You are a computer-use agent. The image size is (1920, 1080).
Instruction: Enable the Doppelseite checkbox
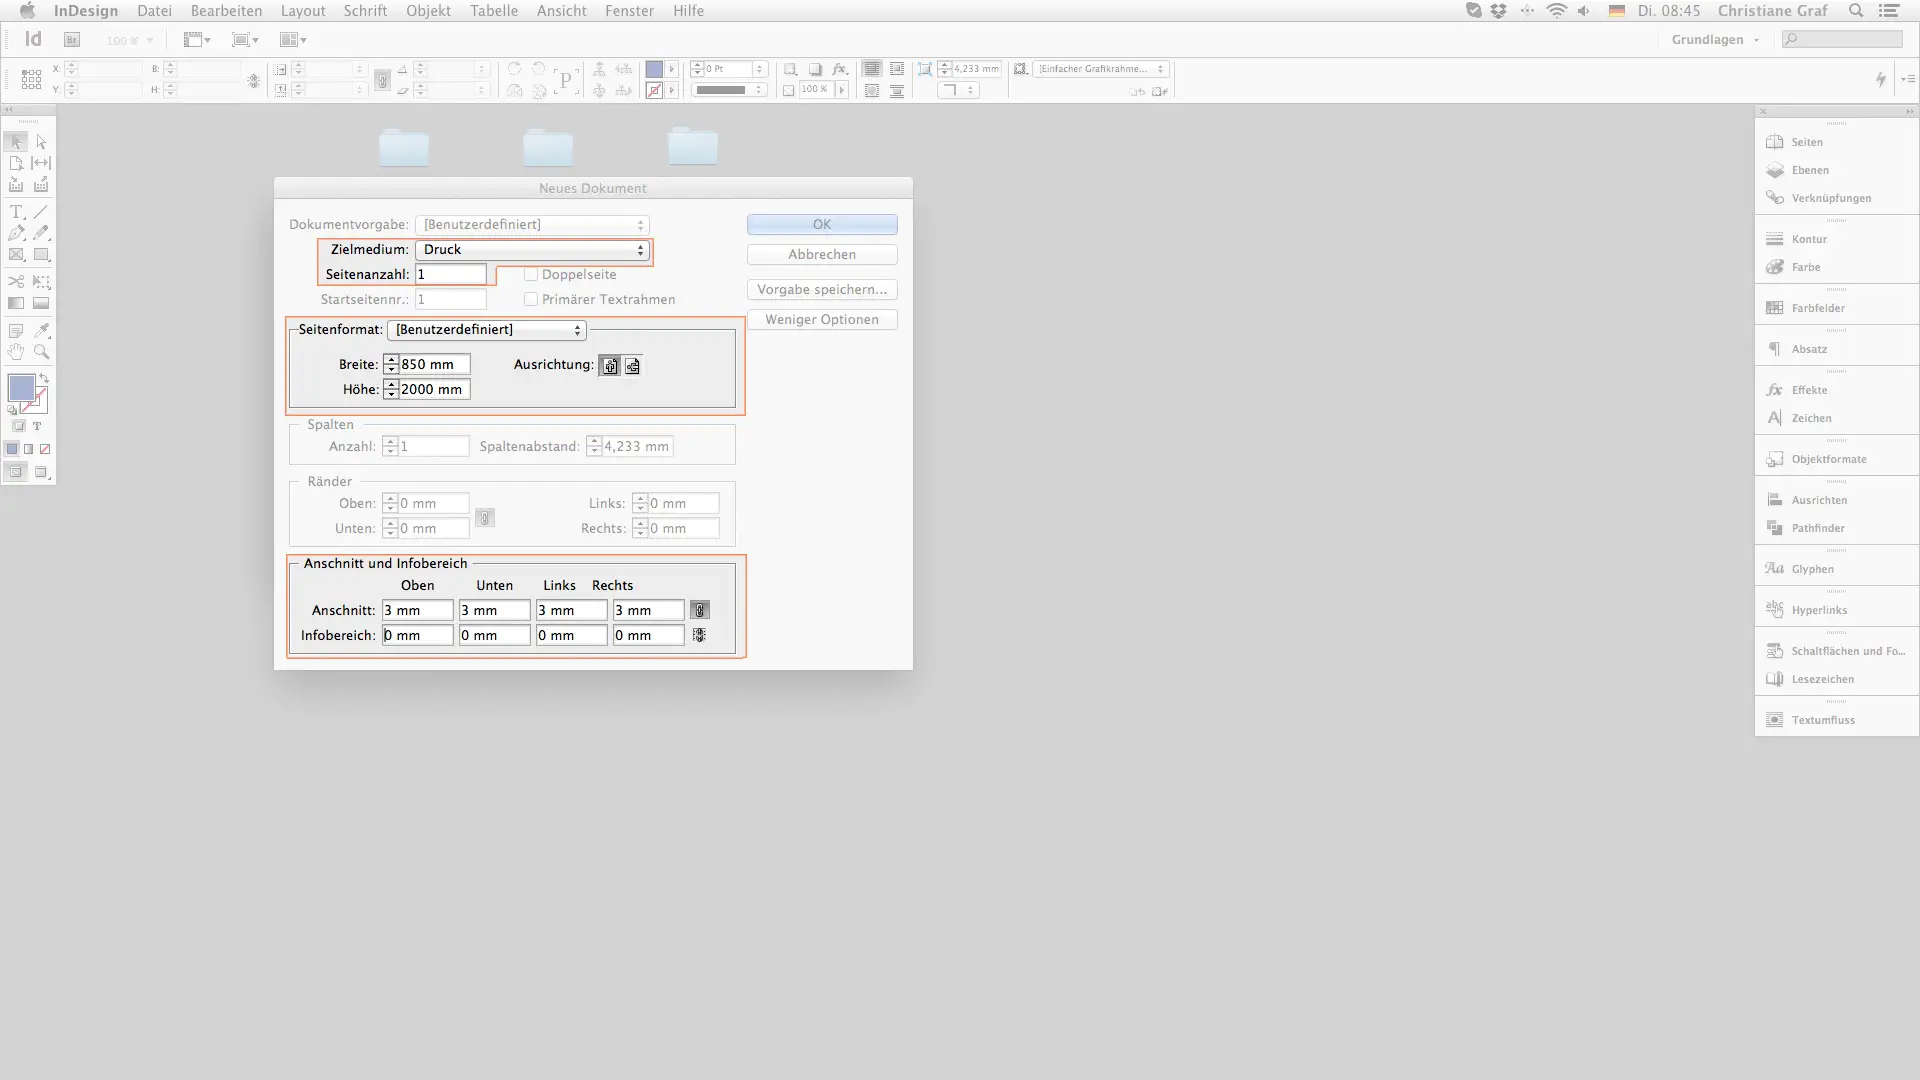tap(531, 274)
